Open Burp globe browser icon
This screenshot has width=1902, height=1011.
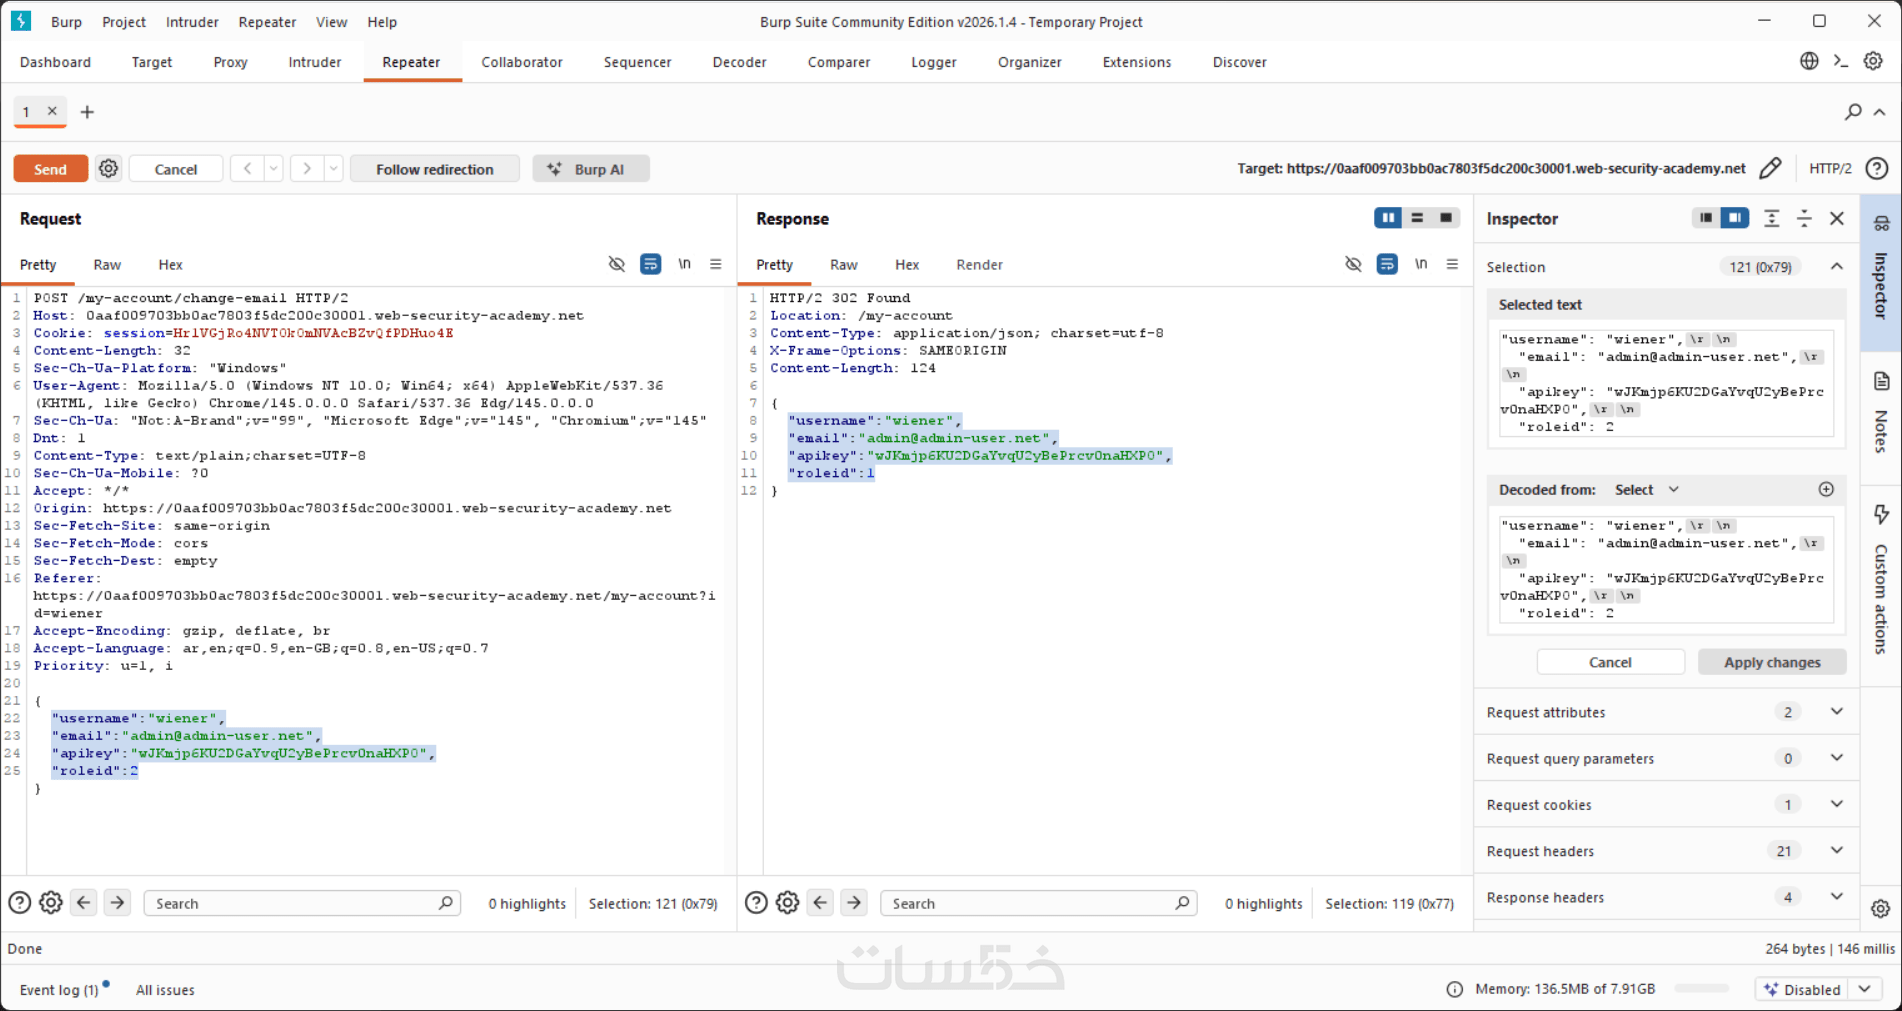(1809, 61)
